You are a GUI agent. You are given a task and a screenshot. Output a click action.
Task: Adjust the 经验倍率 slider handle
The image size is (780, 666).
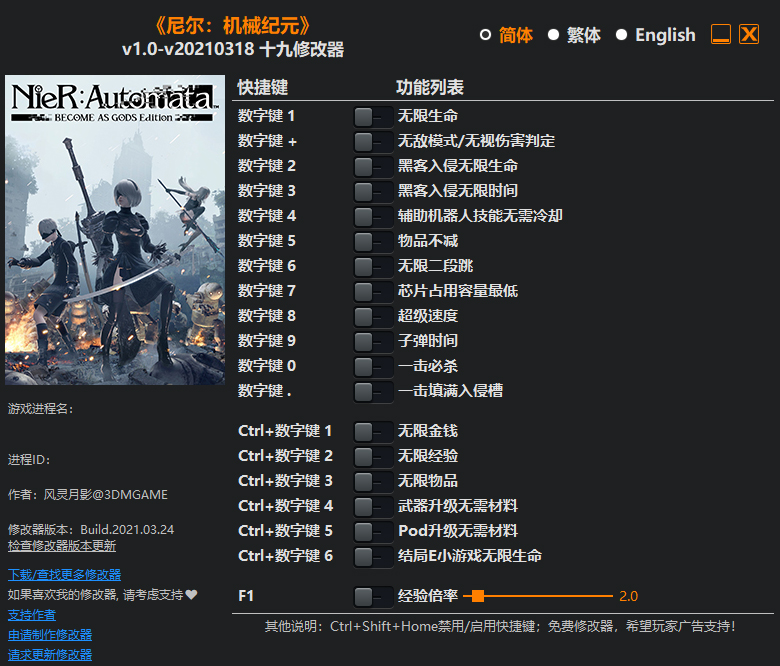click(478, 596)
